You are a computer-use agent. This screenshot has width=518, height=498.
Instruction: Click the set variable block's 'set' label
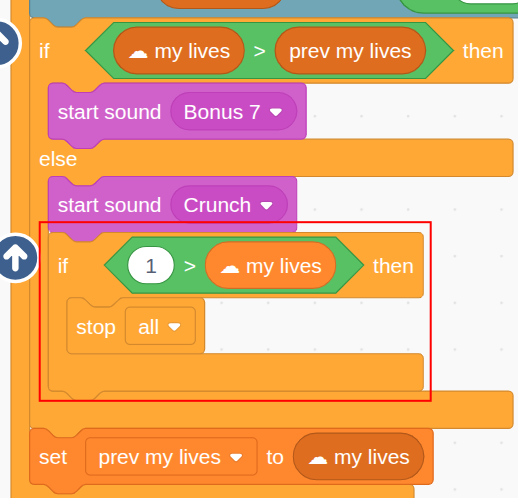click(53, 457)
